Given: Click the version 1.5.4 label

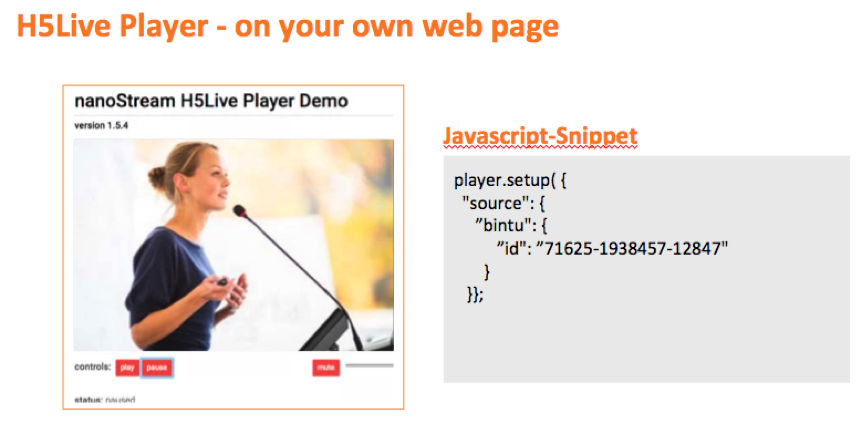Looking at the screenshot, I should (x=101, y=126).
